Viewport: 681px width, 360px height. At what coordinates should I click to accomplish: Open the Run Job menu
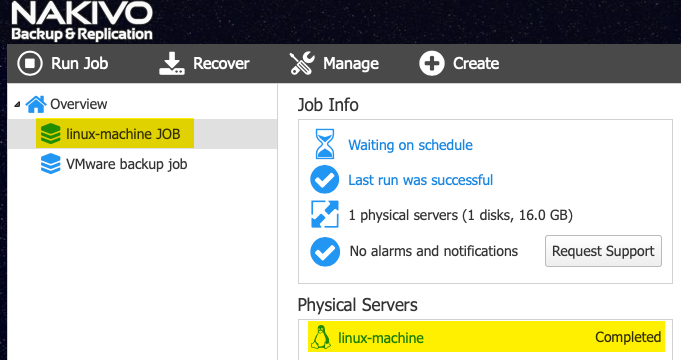[x=63, y=63]
